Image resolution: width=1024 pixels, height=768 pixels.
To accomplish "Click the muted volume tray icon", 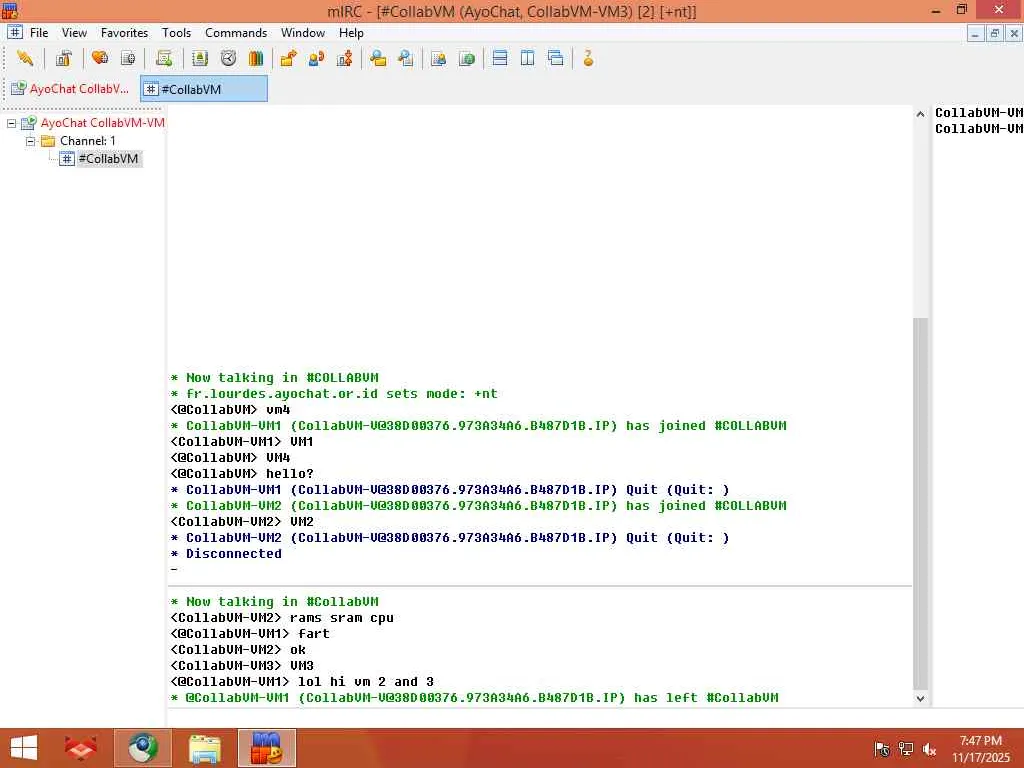I will point(929,750).
